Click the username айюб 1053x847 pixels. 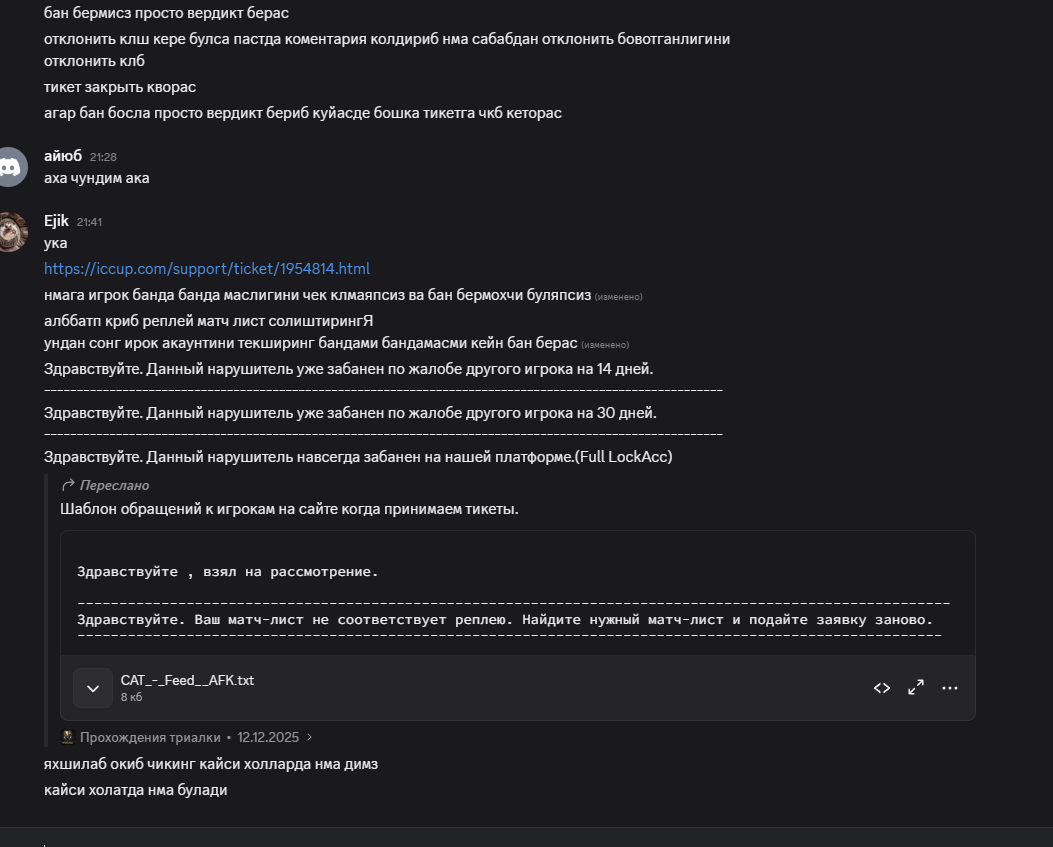63,156
